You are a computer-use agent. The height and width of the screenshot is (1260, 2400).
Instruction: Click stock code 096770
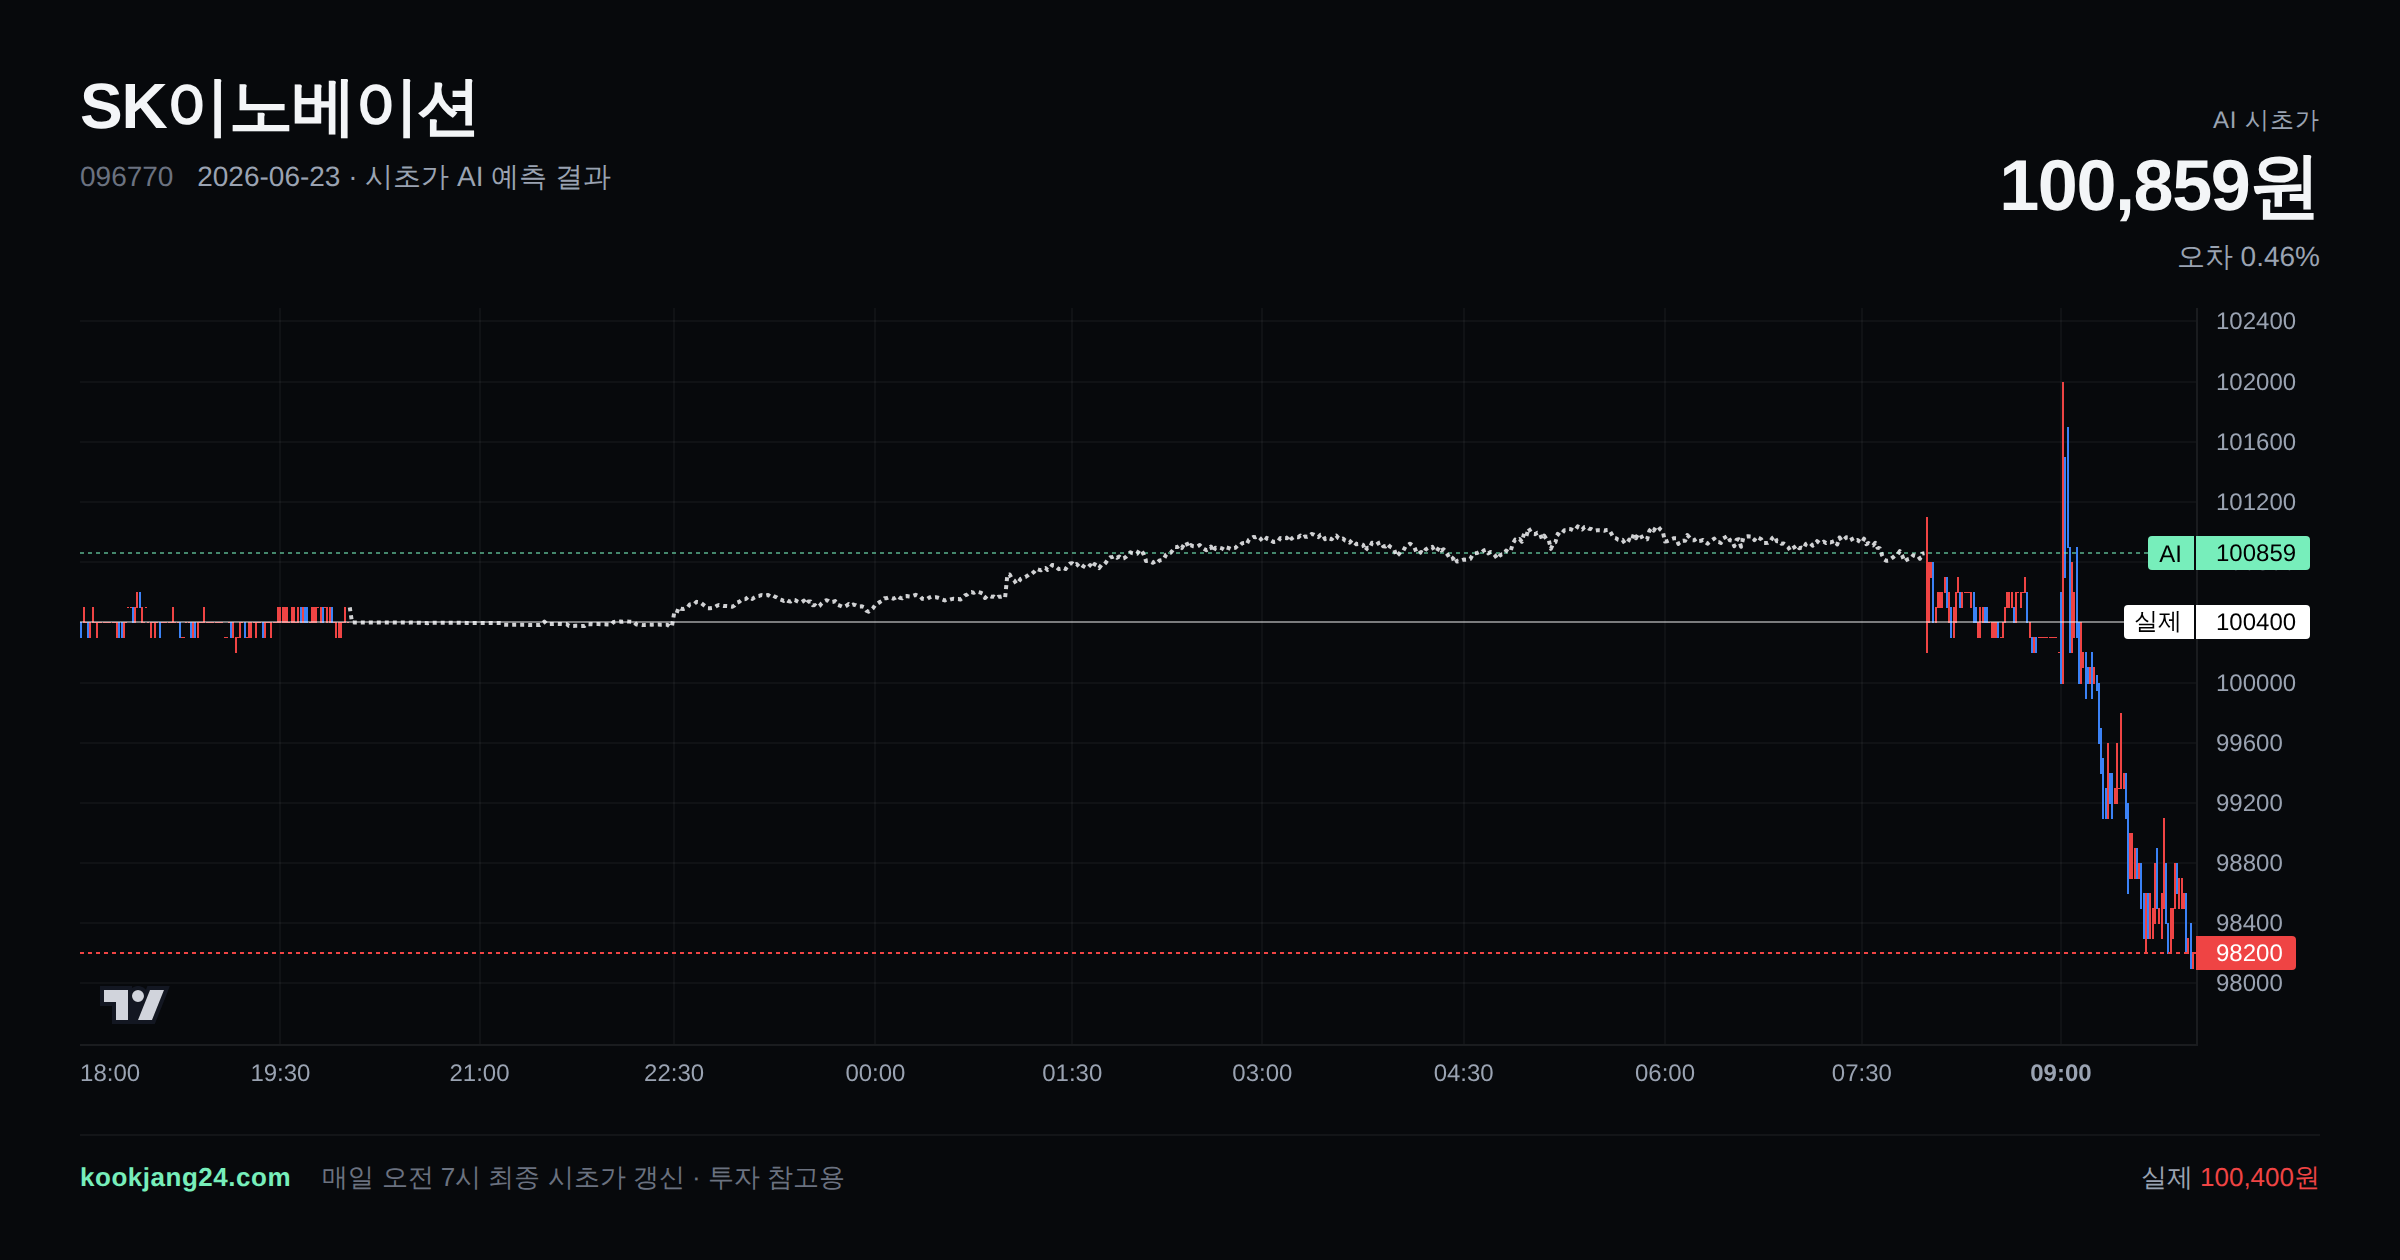(126, 177)
